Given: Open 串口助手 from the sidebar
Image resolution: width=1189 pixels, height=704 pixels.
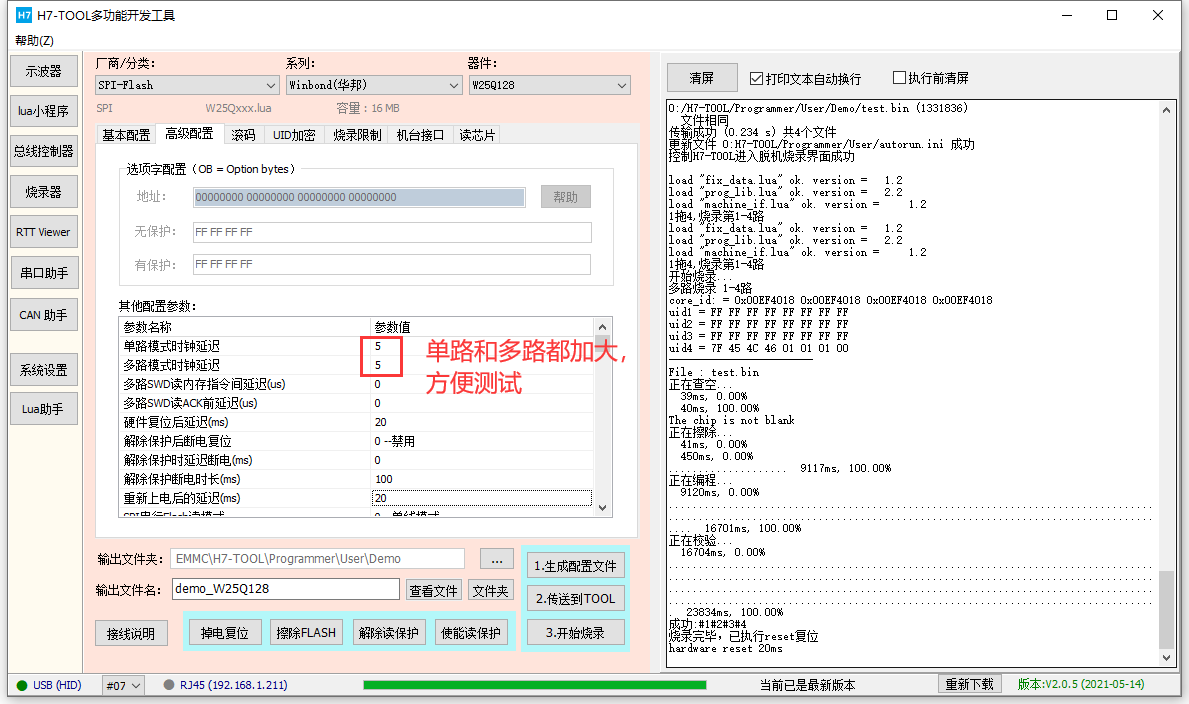Looking at the screenshot, I should coord(44,273).
